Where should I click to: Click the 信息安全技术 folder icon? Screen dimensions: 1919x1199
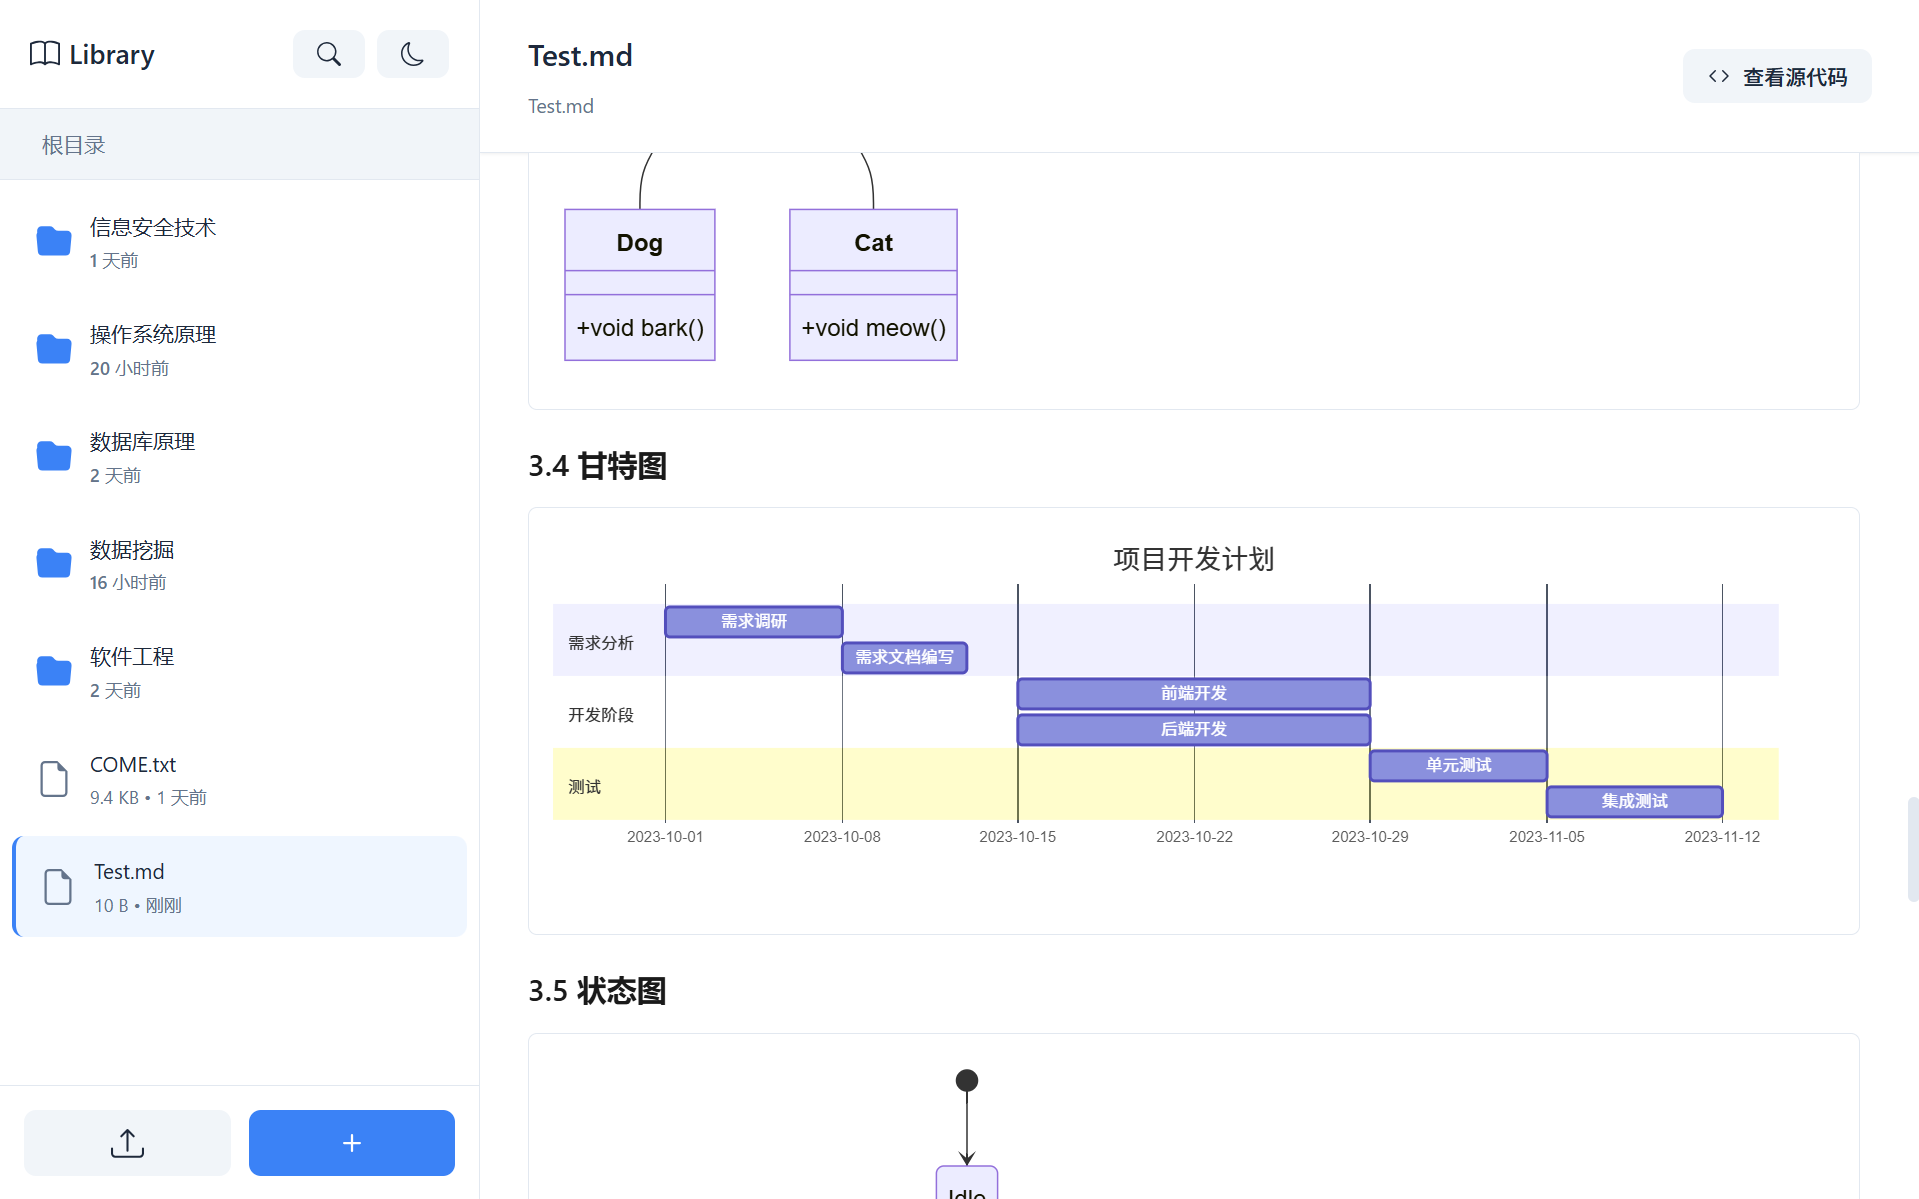[x=53, y=241]
